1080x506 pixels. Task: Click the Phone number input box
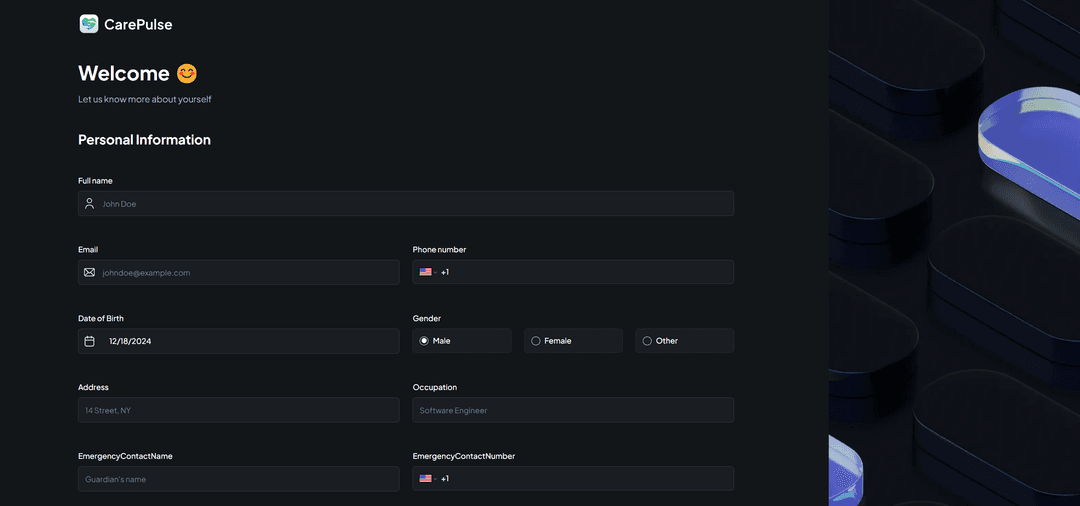pyautogui.click(x=573, y=272)
